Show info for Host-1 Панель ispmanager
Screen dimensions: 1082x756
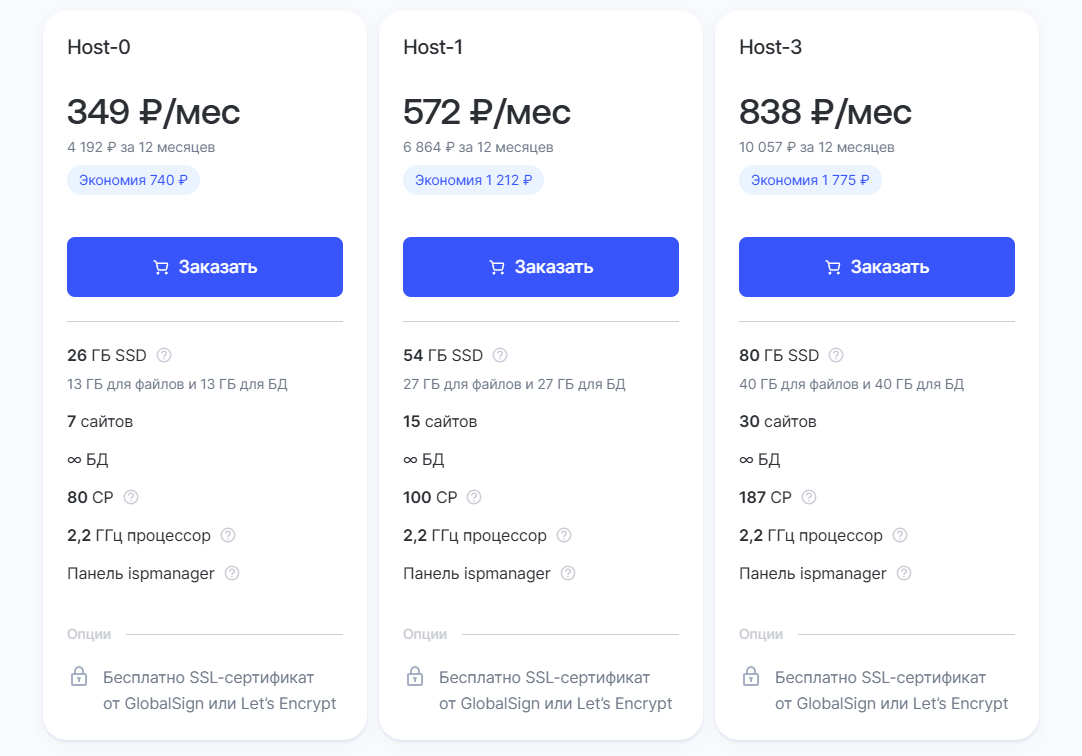coord(568,573)
